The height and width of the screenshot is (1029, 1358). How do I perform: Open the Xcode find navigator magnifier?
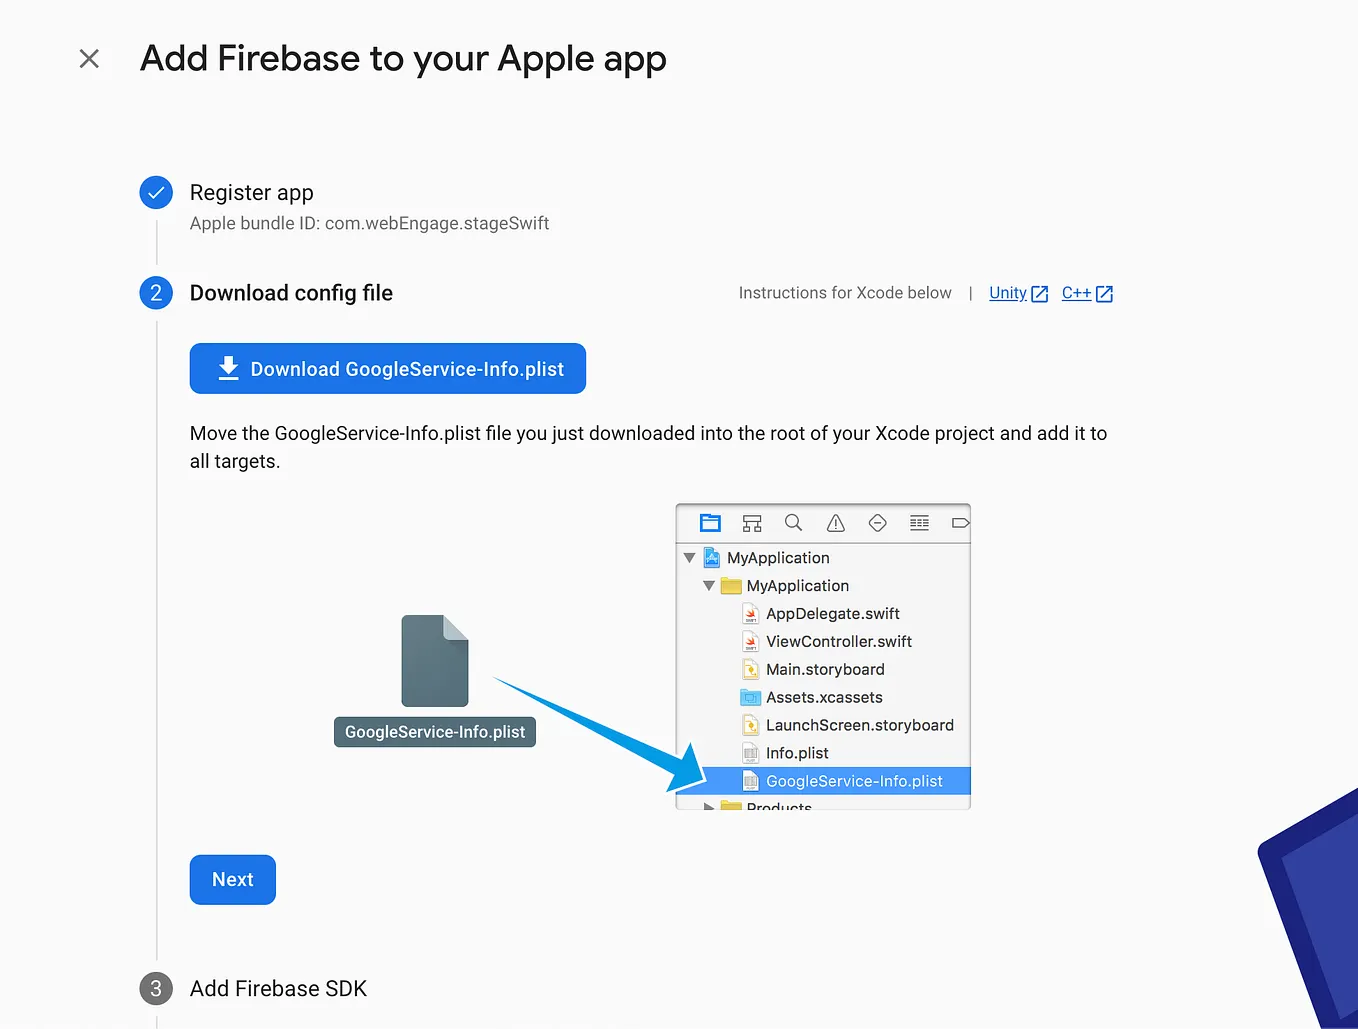click(x=794, y=523)
